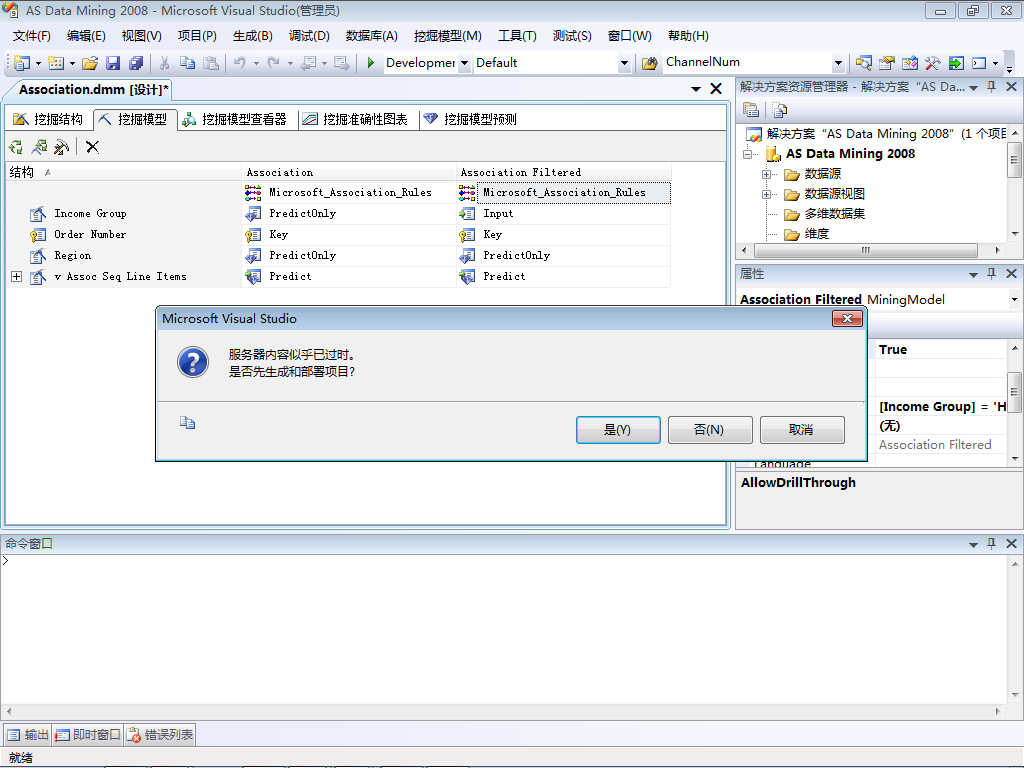Click the Add New Item toolbar icon
1024x768 pixels.
click(56, 63)
